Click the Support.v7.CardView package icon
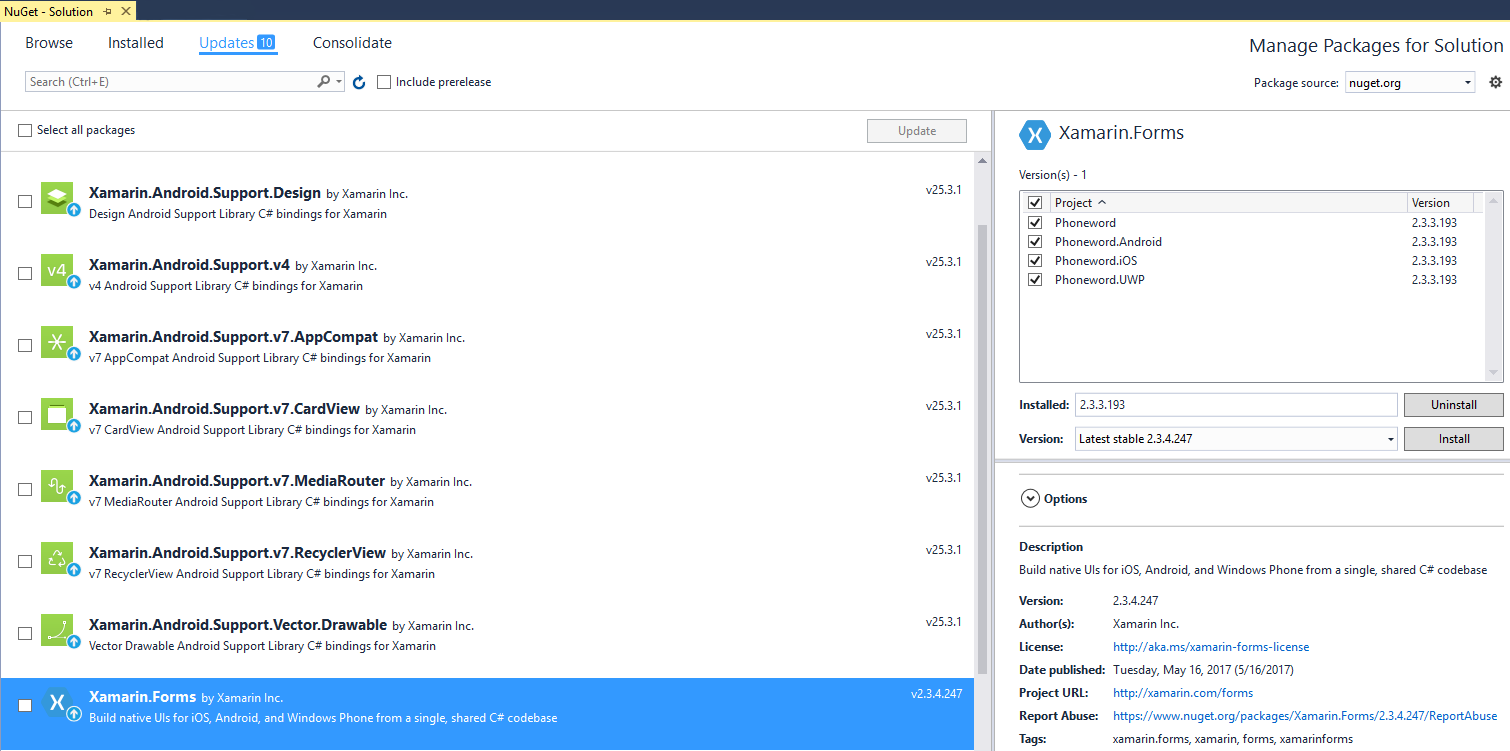Screen dimensions: 1510x751 point(58,414)
